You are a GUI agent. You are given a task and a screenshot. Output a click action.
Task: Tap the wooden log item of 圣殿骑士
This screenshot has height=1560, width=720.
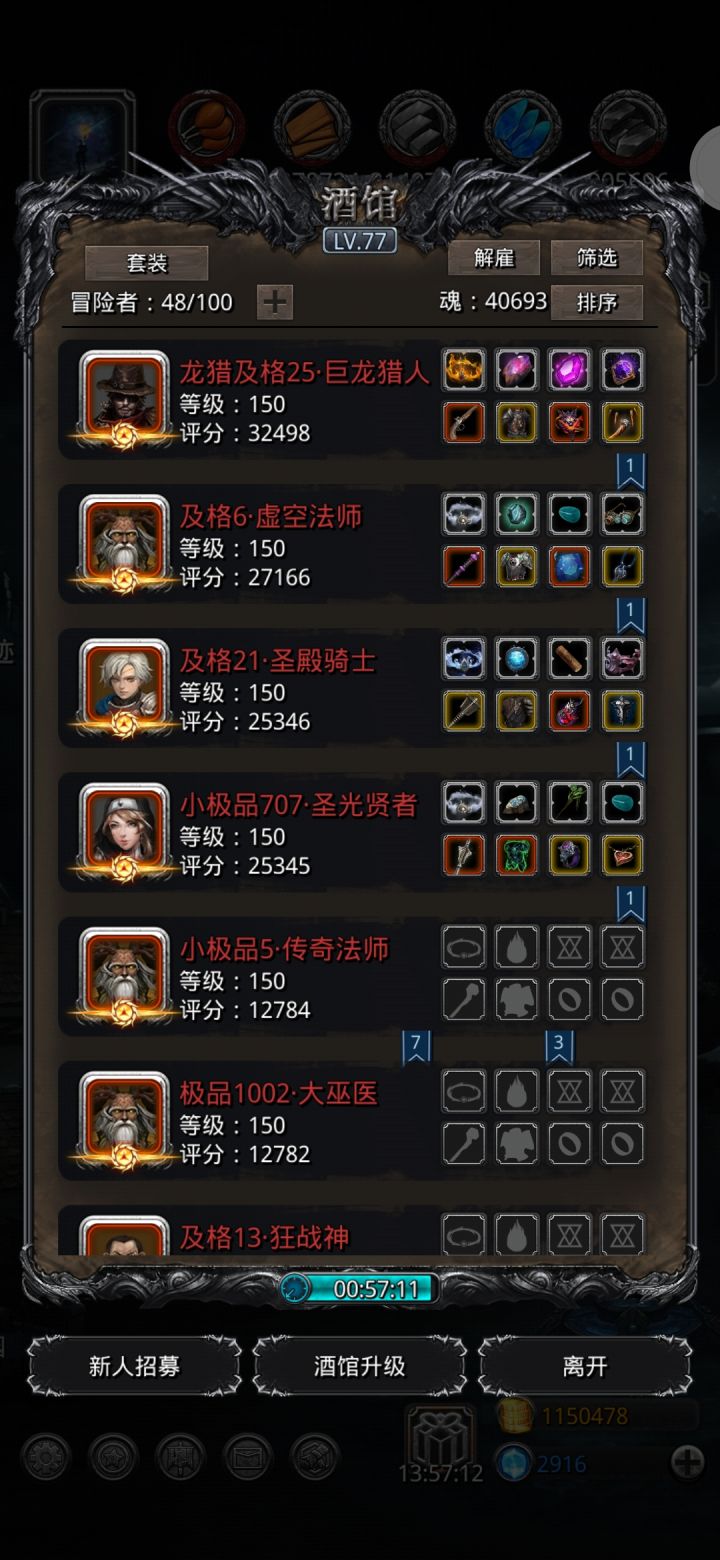click(570, 658)
